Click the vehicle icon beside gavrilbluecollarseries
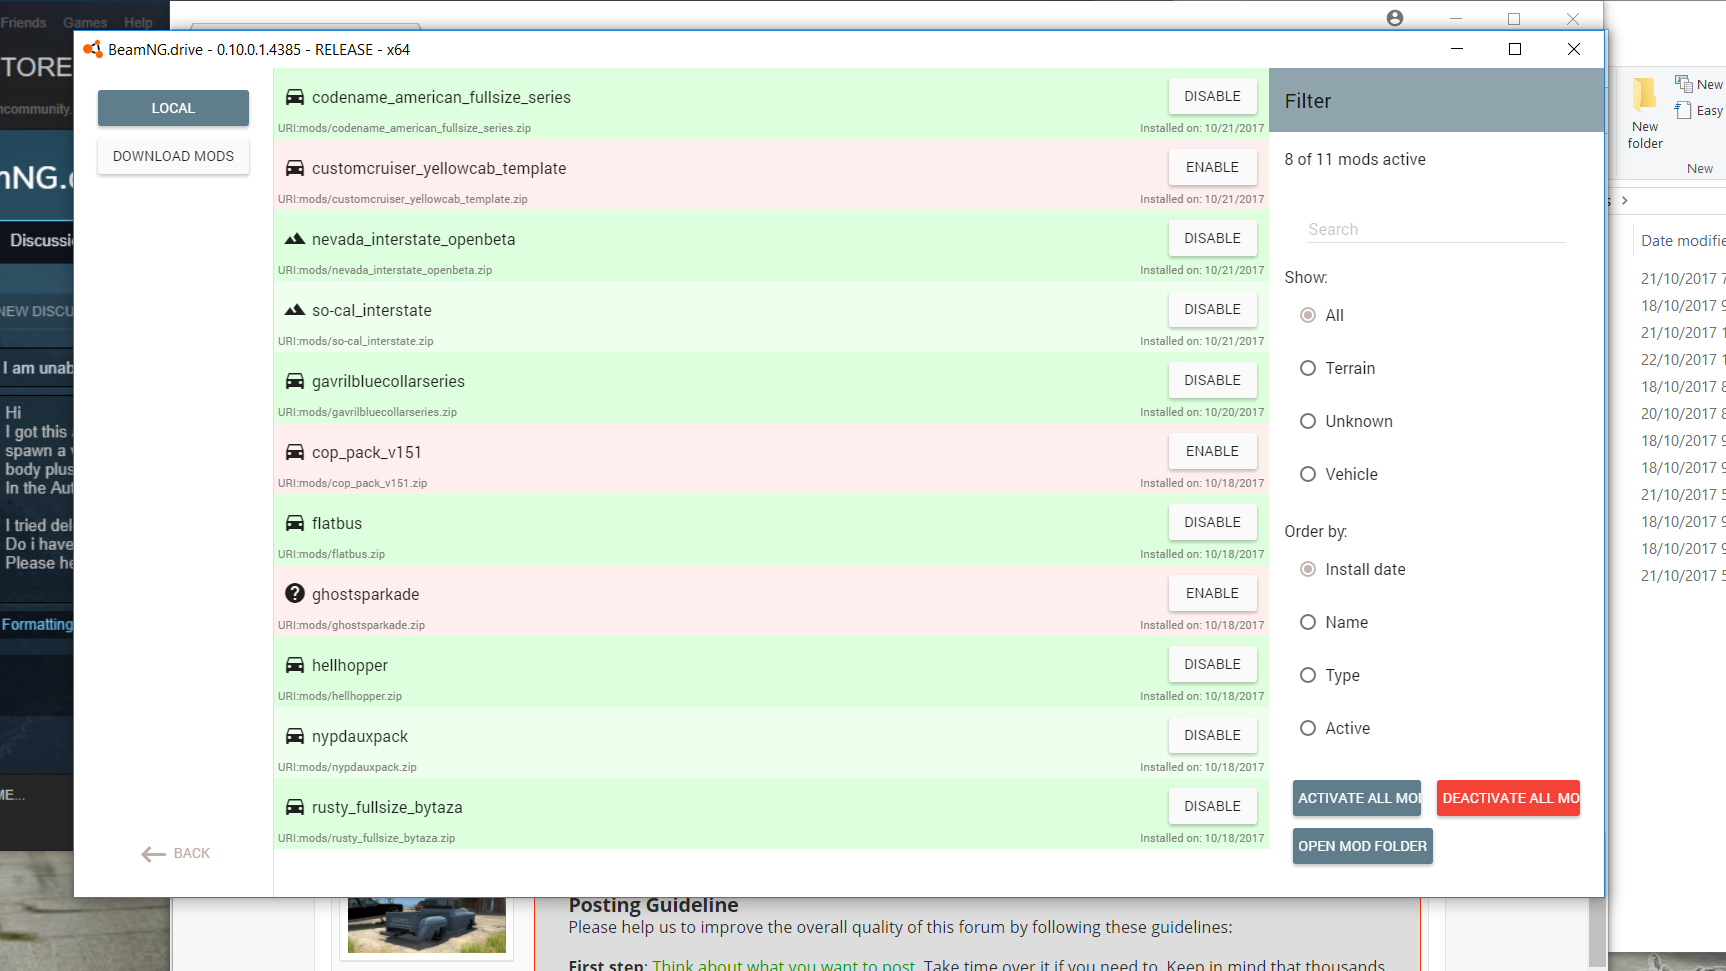1726x971 pixels. pos(295,381)
